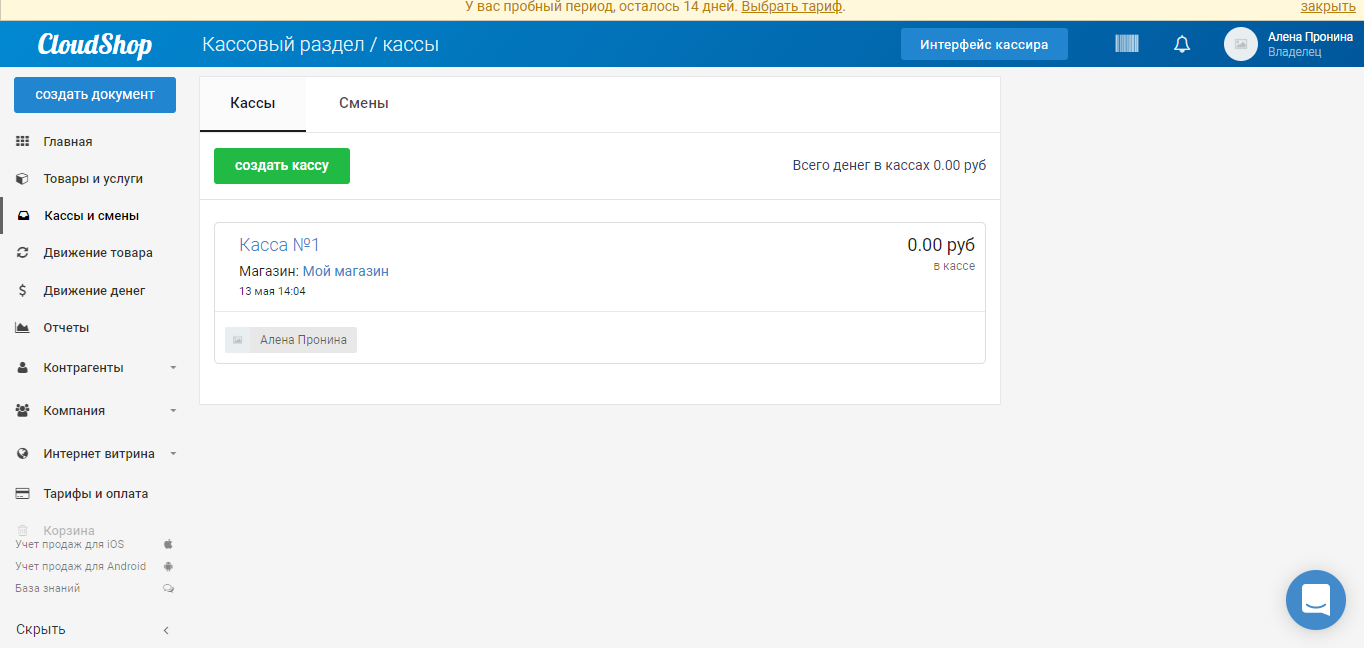The width and height of the screenshot is (1364, 648).
Task: Open the Алена Пронина profile avatar
Action: [x=1241, y=43]
